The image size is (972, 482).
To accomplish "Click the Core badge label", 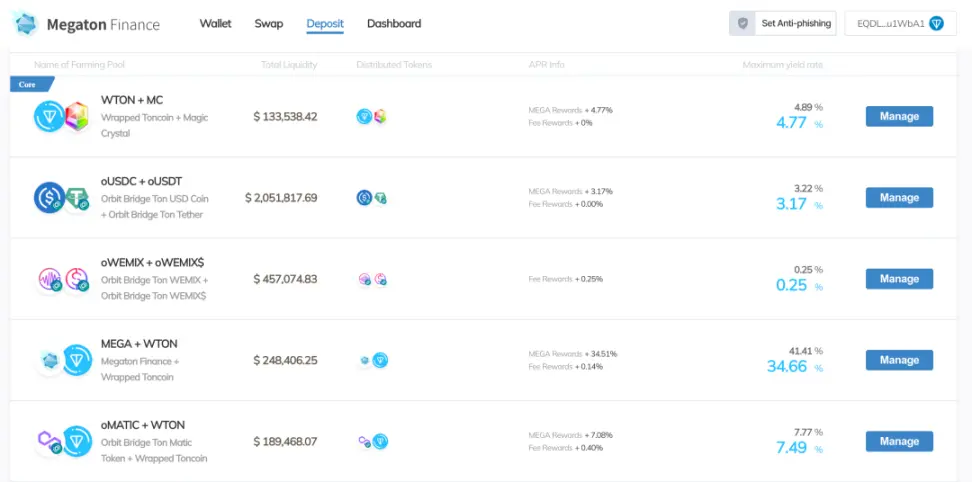I will 31,84.
